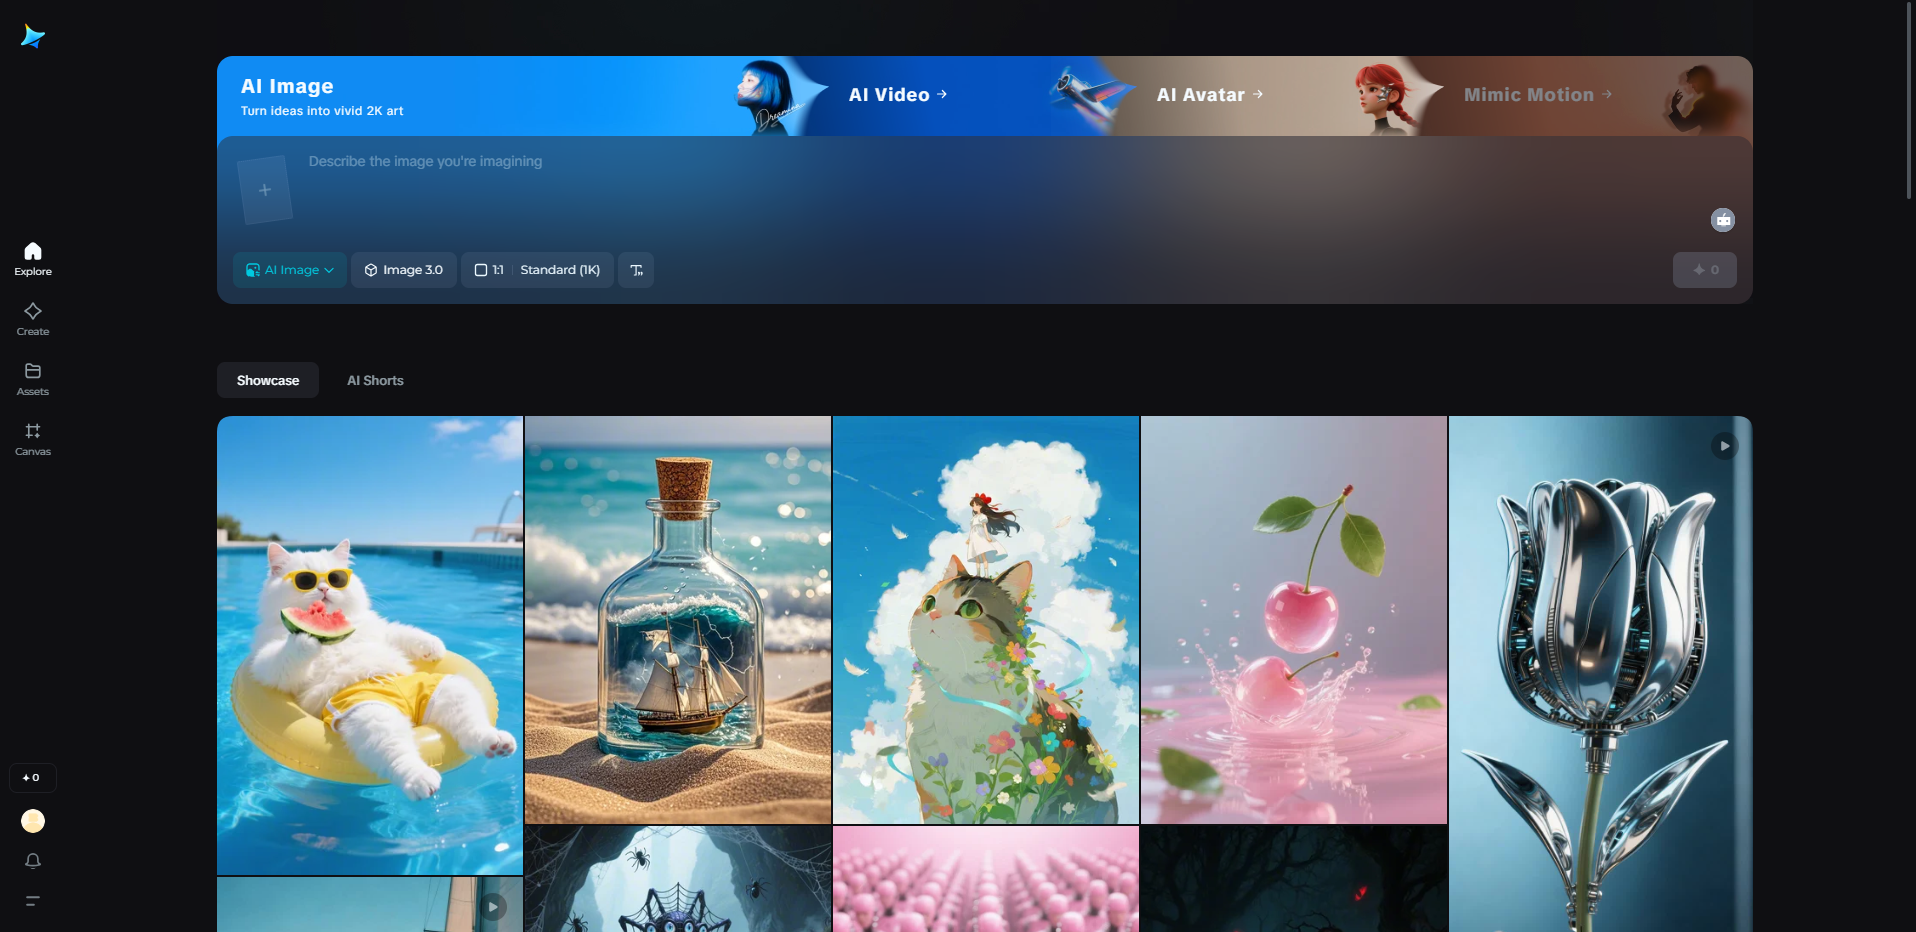Screen dimensions: 1916x932
Task: Open the text style options icon
Action: [x=636, y=269]
